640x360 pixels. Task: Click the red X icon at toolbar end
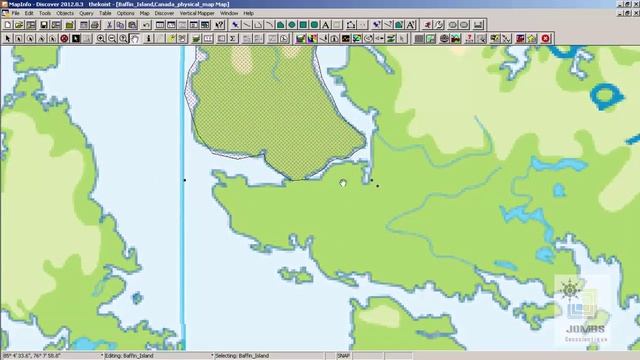coord(546,38)
